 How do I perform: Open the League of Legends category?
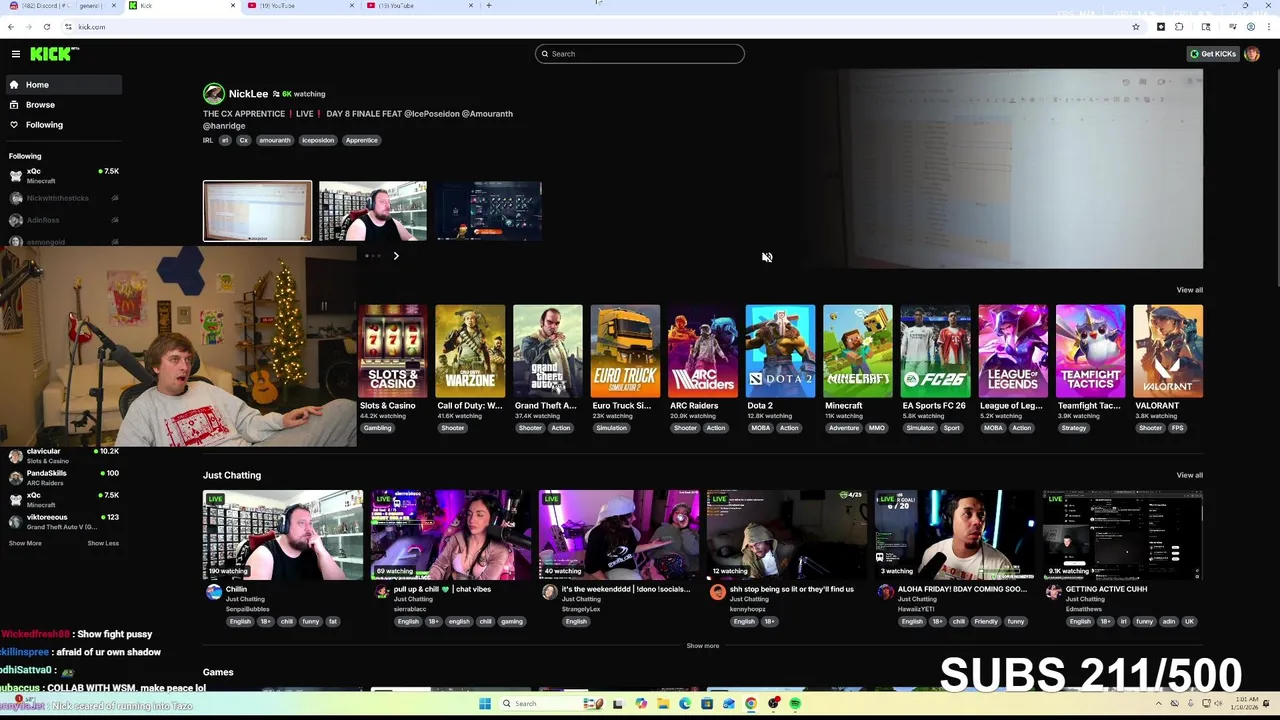click(1013, 351)
